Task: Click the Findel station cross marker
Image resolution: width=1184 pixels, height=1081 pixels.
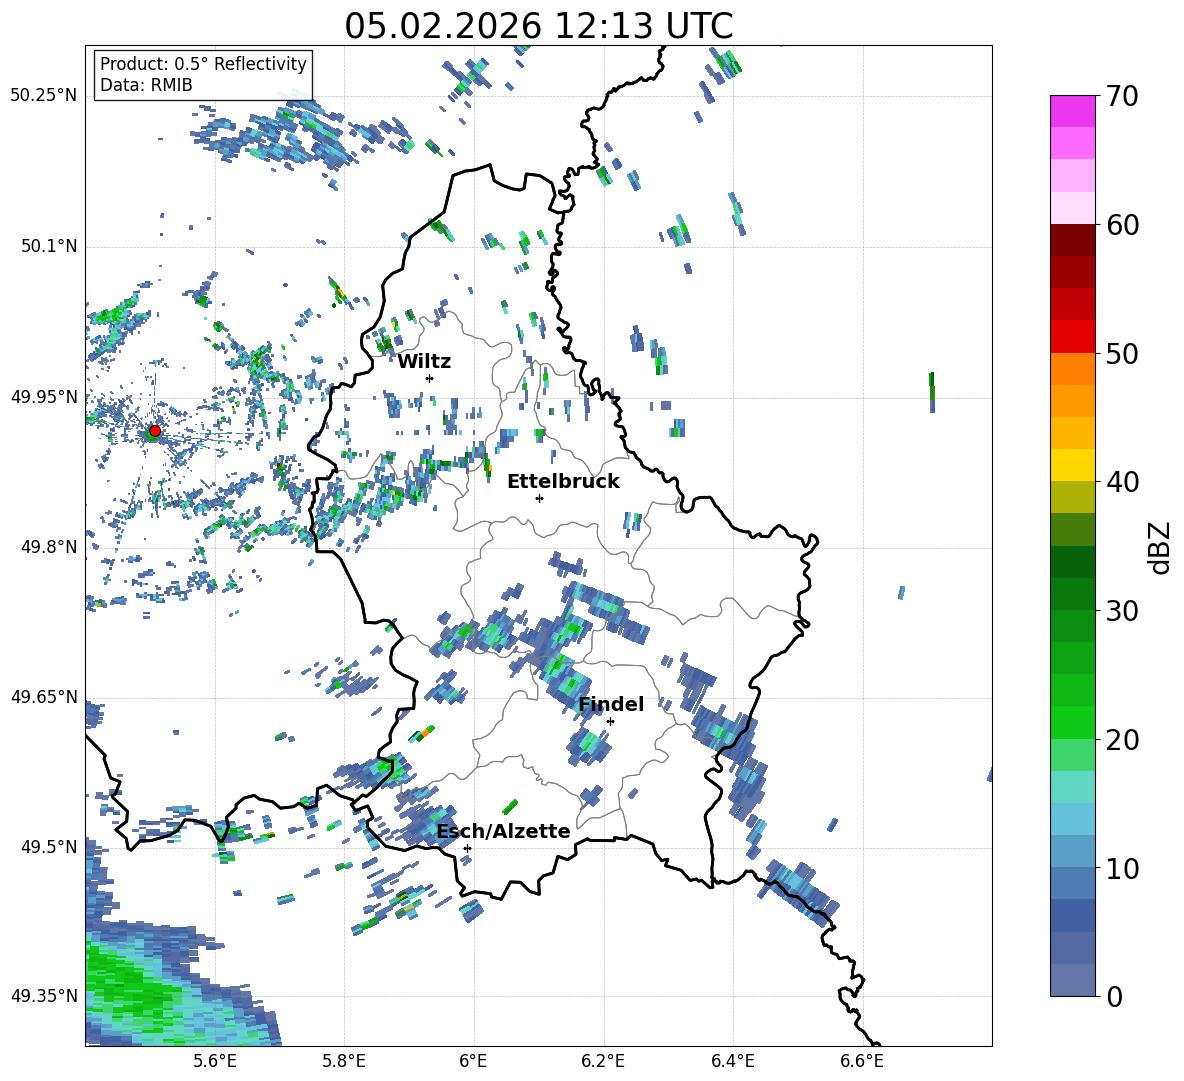Action: click(610, 721)
